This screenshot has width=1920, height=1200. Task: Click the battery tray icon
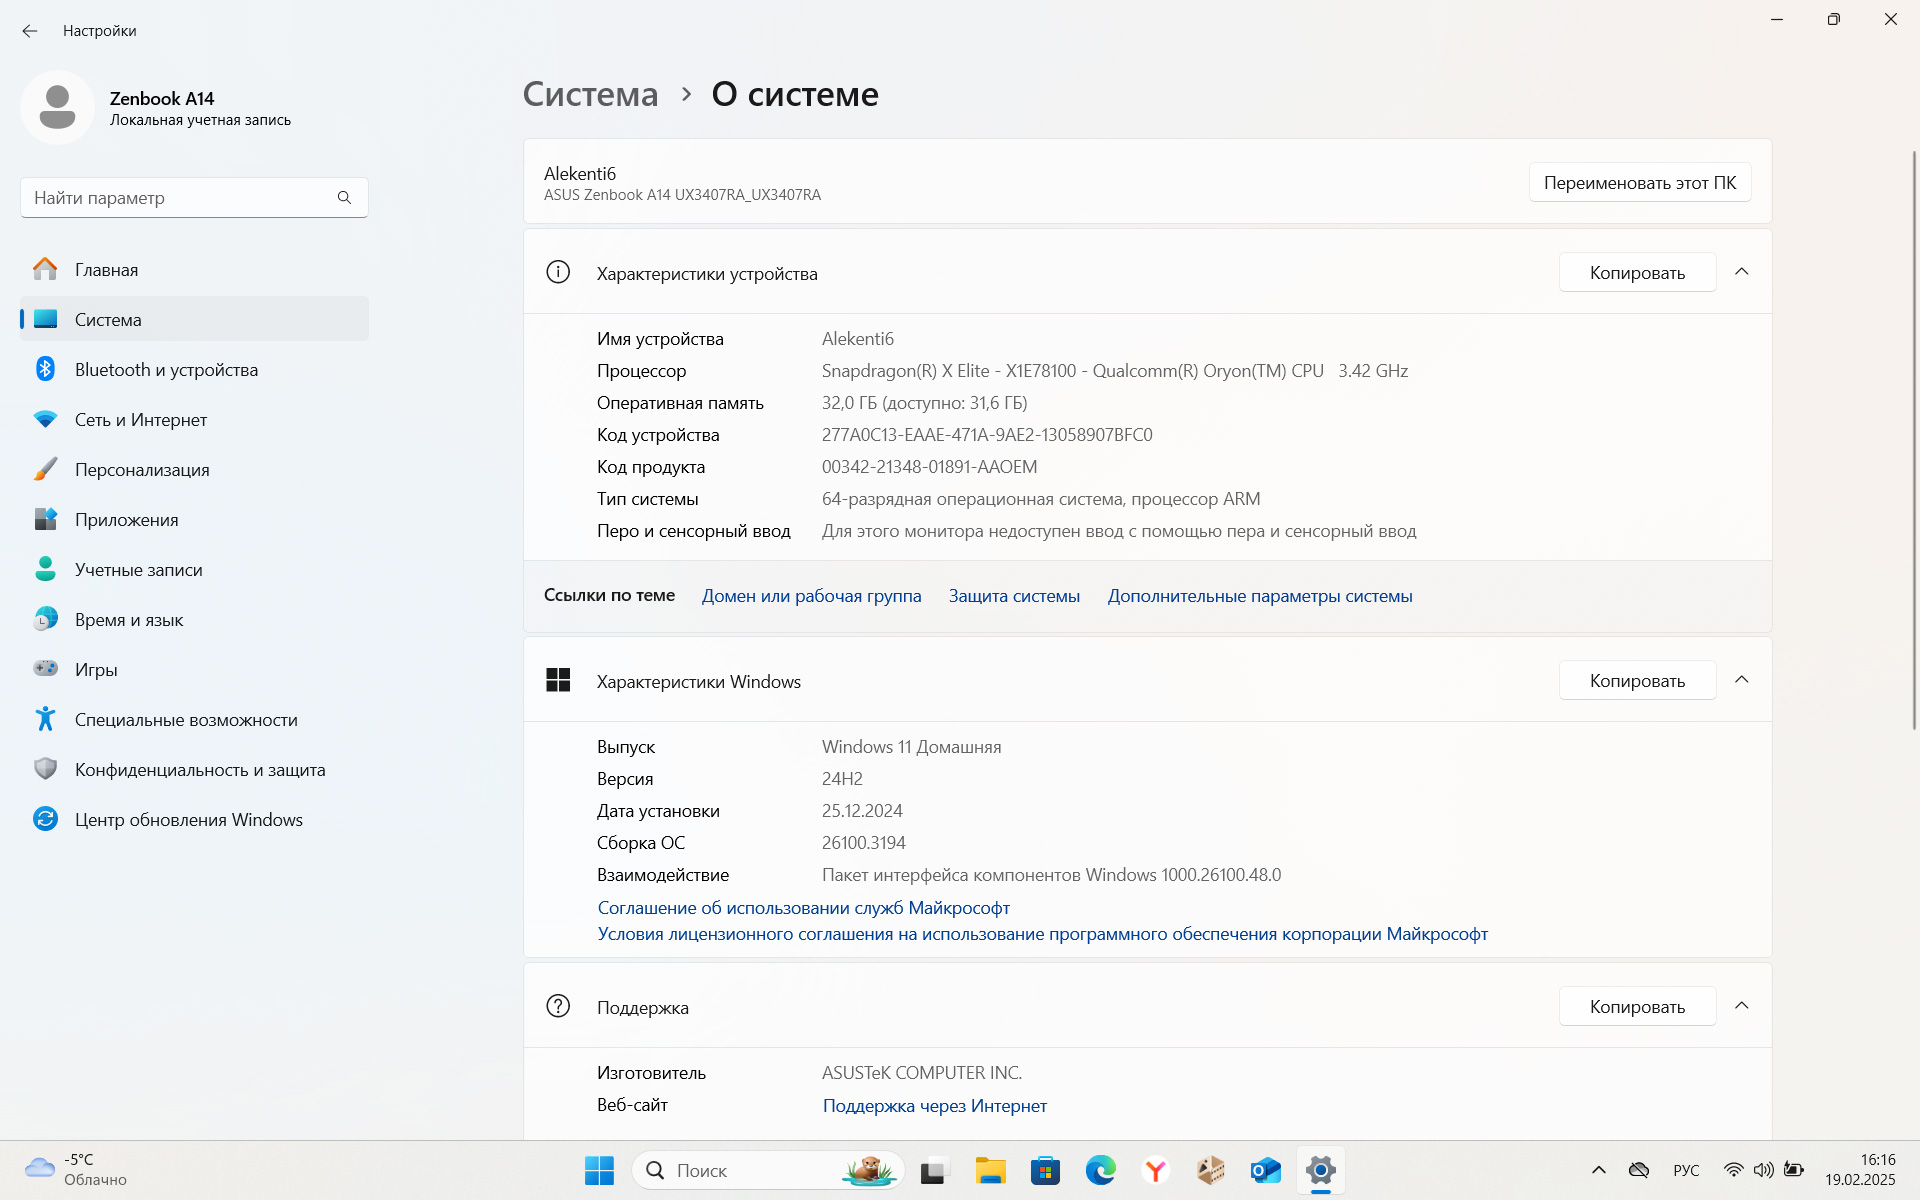tap(1794, 1170)
